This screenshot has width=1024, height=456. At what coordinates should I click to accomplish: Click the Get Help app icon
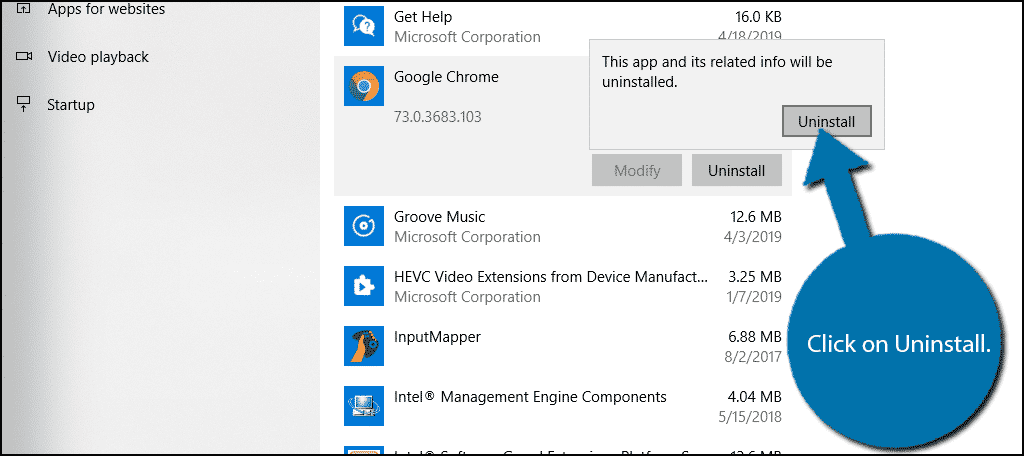[364, 26]
